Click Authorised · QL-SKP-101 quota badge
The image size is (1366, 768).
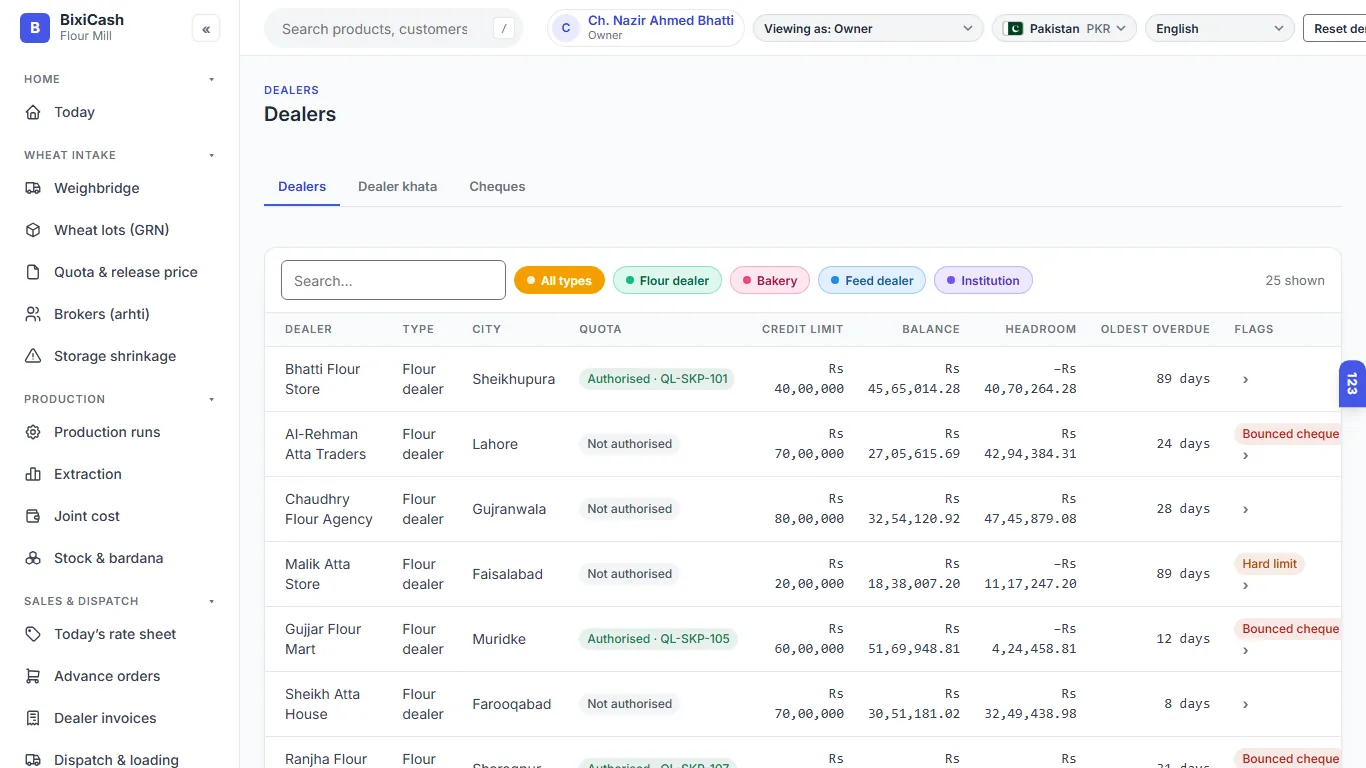[656, 379]
